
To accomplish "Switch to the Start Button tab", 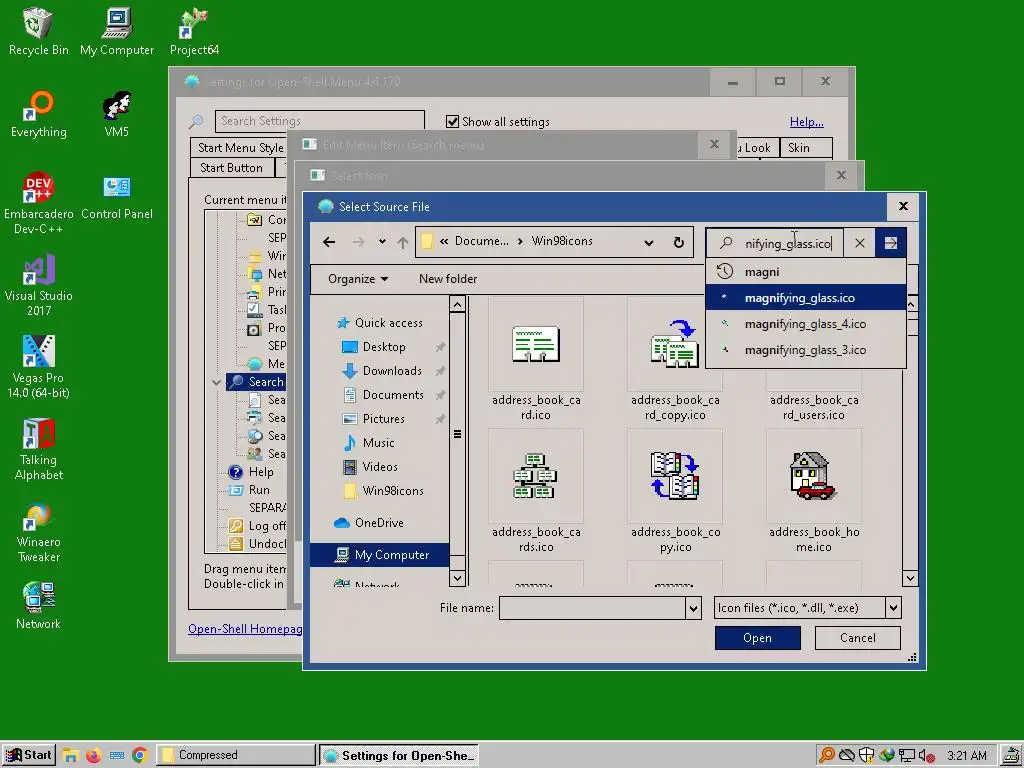I will pyautogui.click(x=231, y=168).
